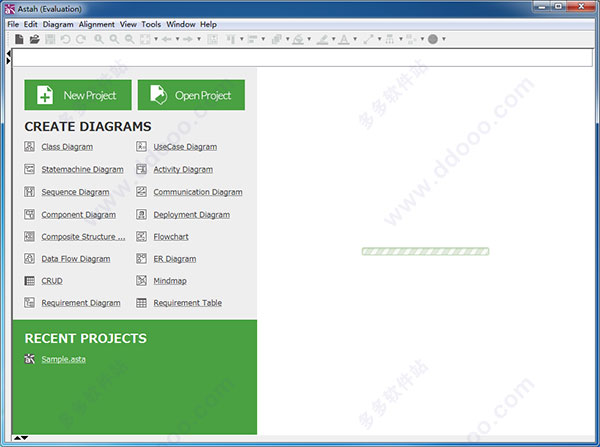
Task: Click the fit-to-window icon in toolbar
Action: (x=145, y=39)
